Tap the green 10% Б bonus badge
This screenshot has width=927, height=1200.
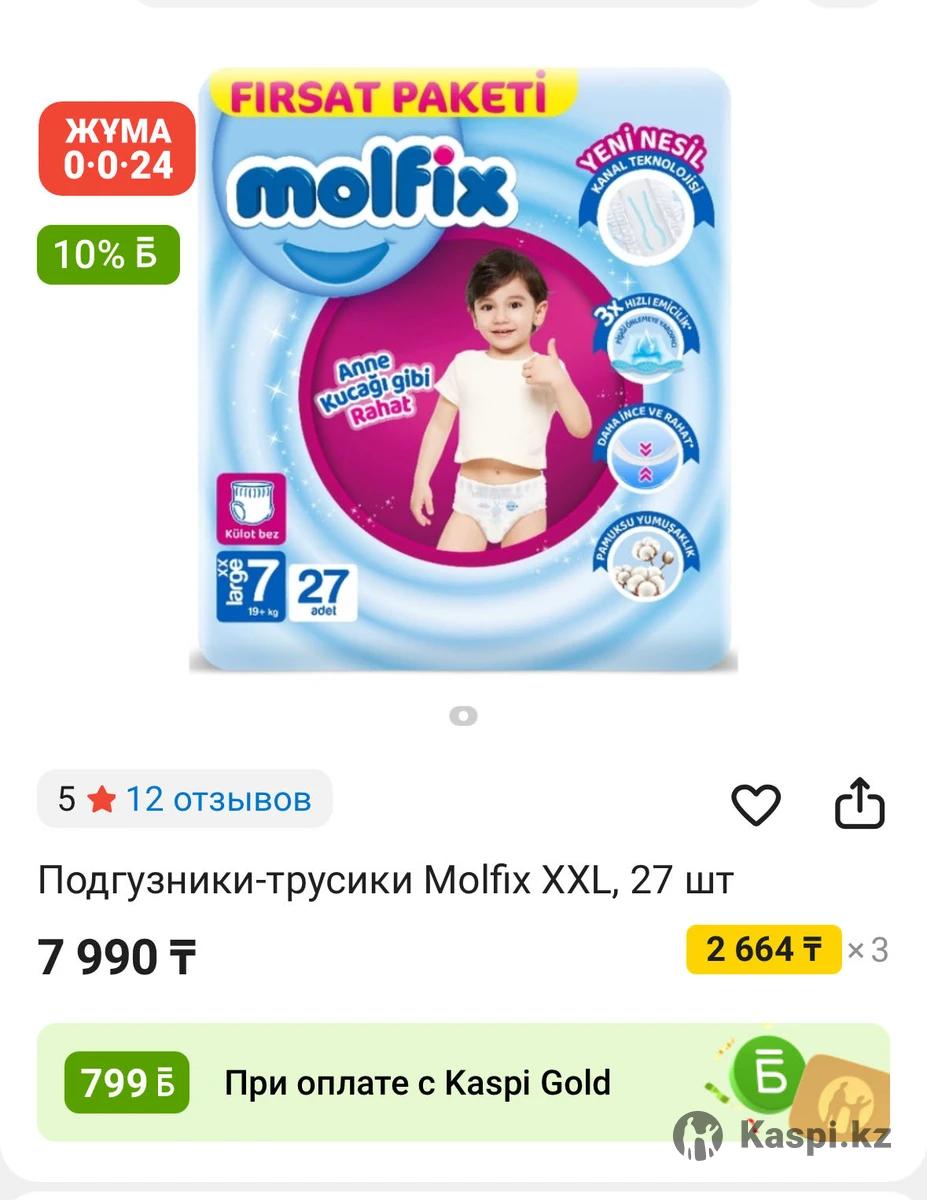[x=109, y=255]
